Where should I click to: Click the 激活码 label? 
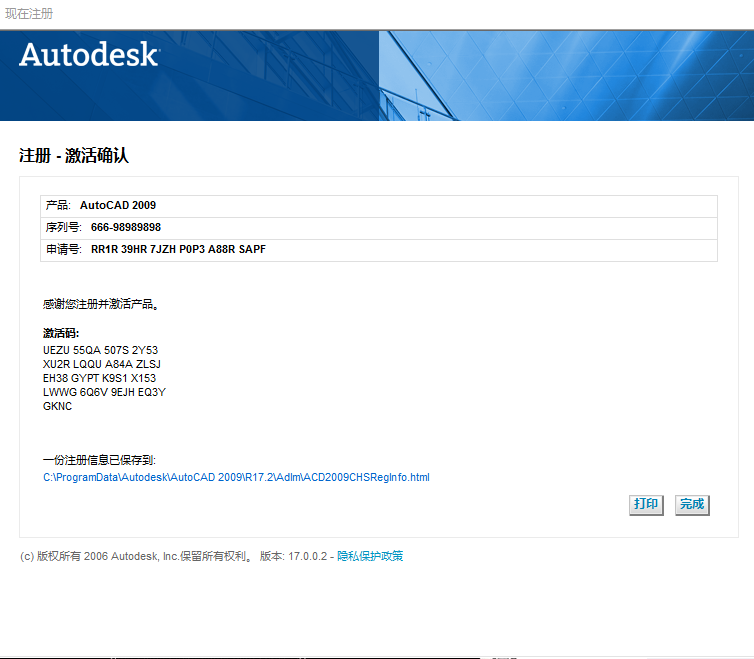61,333
